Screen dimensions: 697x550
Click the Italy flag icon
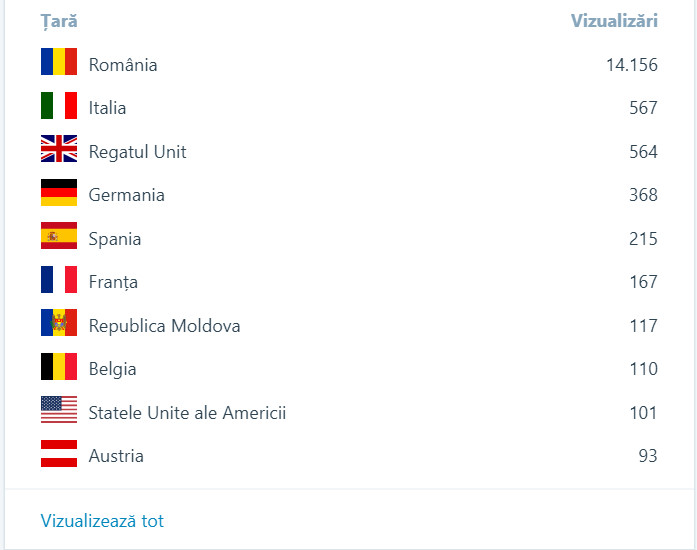[59, 106]
